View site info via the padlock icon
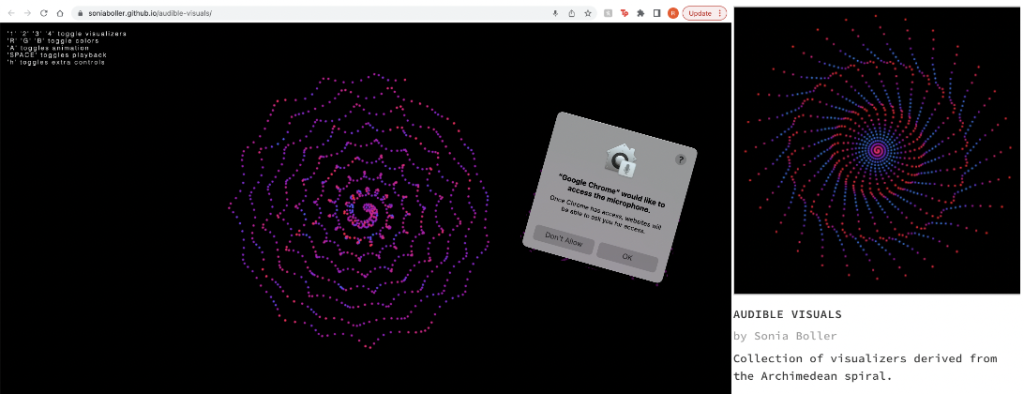 pos(79,13)
